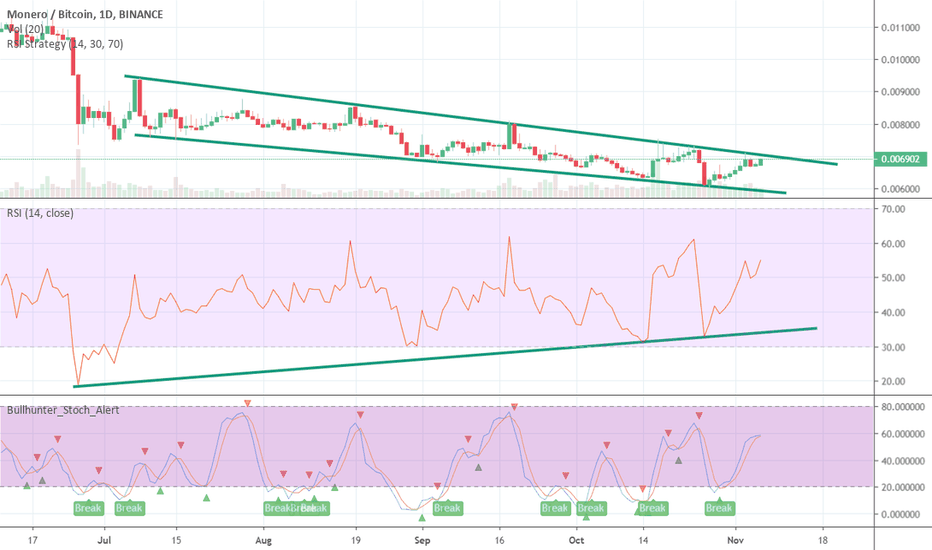Click the green up-triangle marker just above Sep

pyautogui.click(x=422, y=518)
